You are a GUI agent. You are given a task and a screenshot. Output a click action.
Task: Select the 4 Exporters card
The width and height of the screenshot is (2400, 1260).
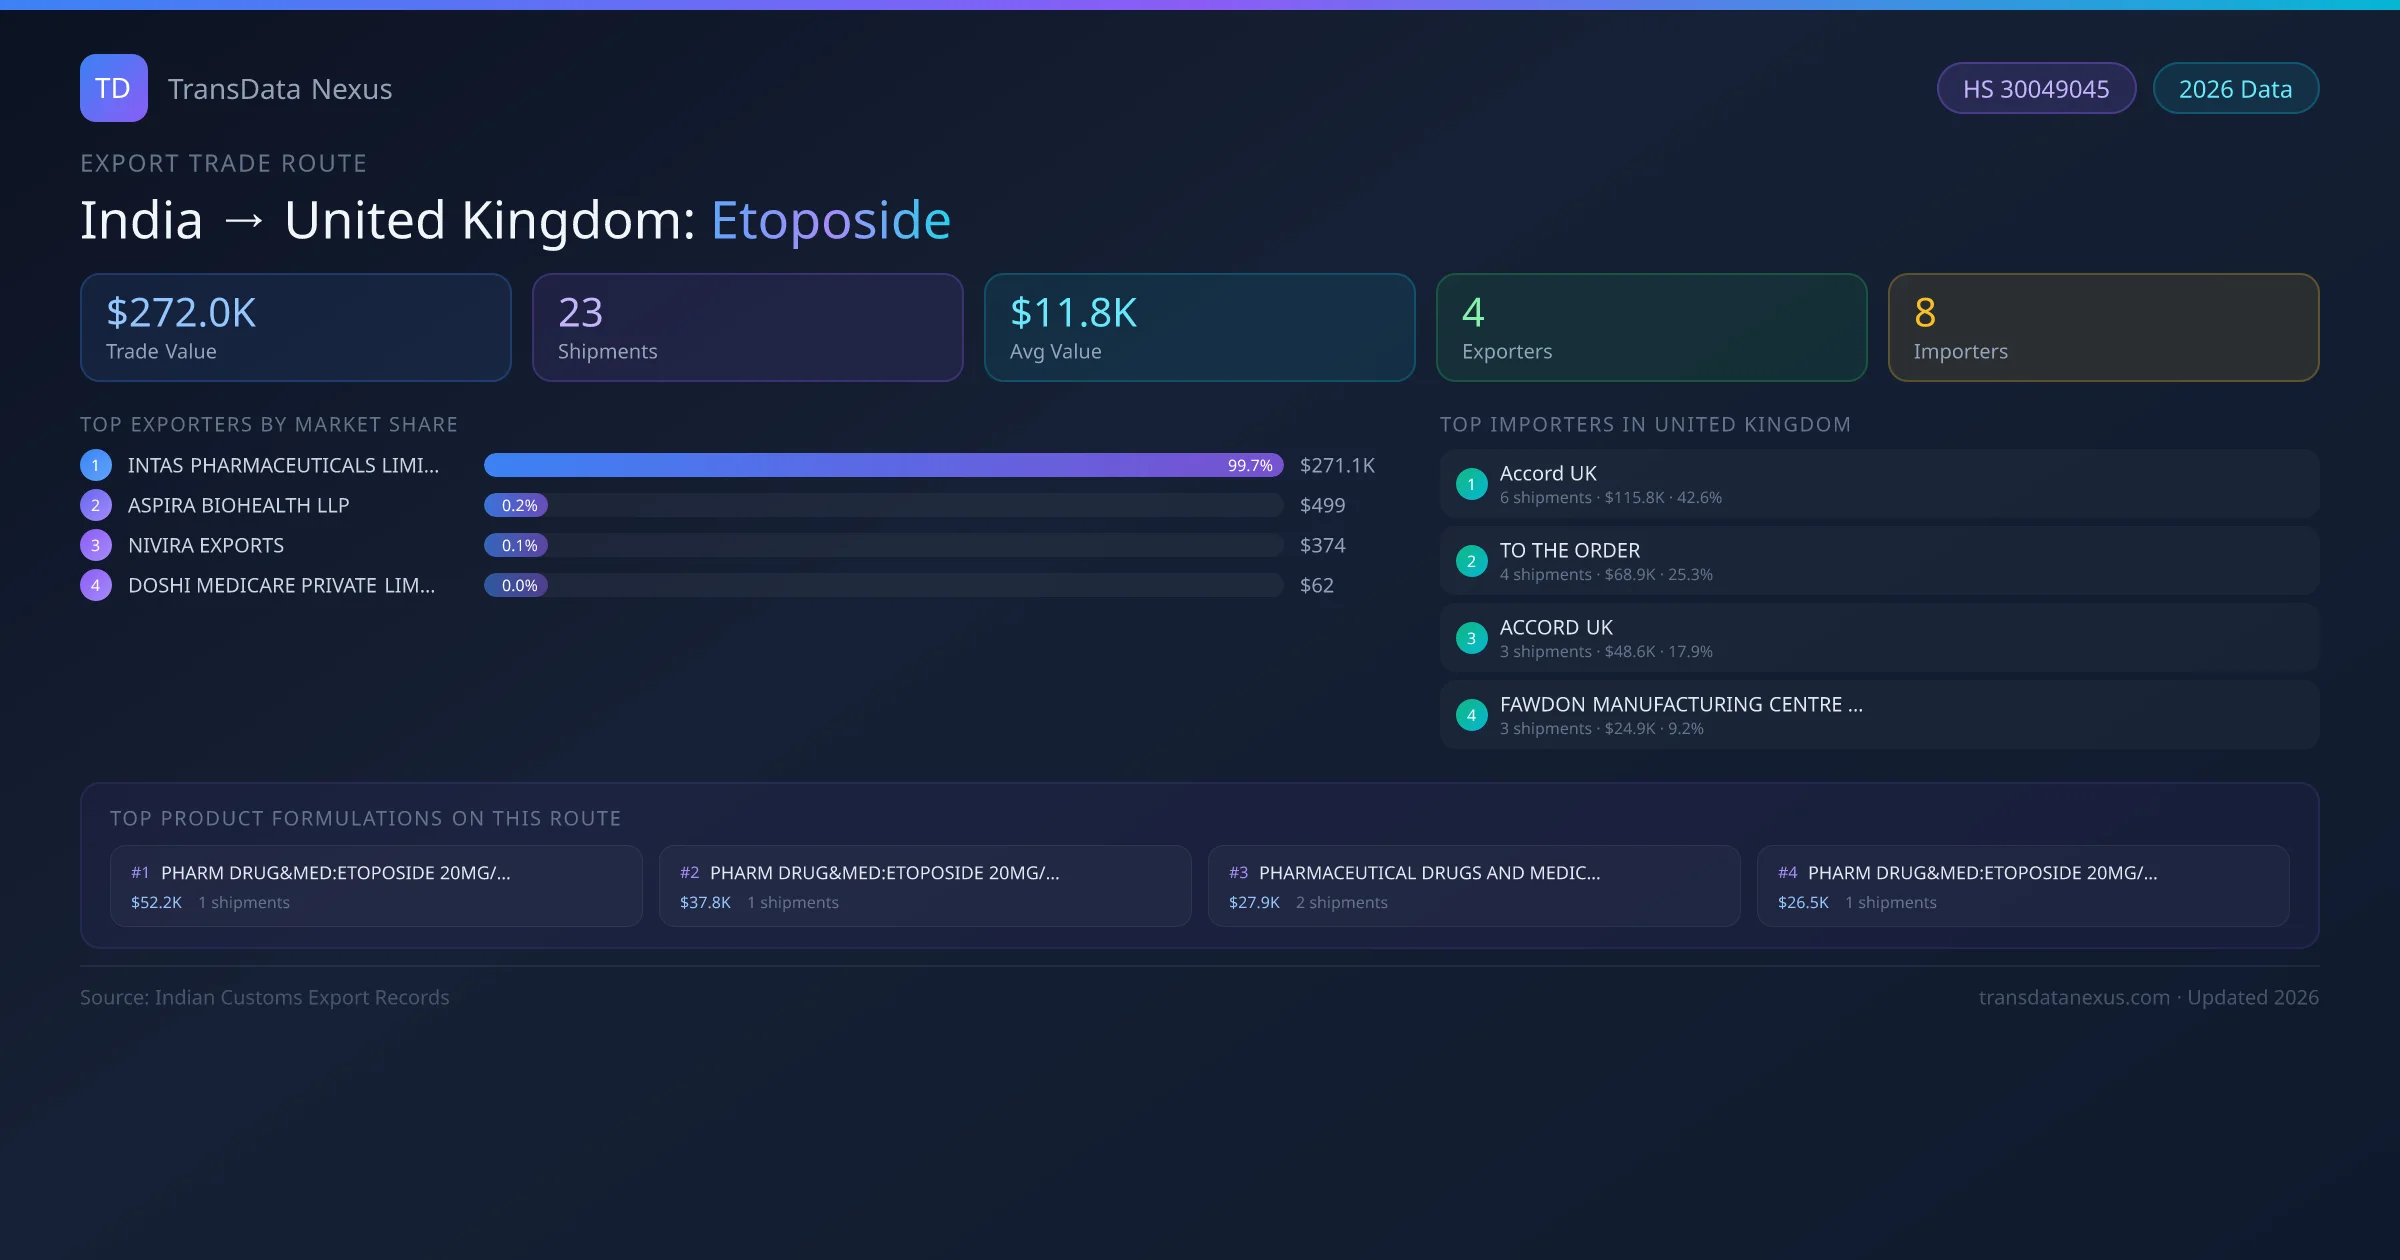pyautogui.click(x=1651, y=327)
